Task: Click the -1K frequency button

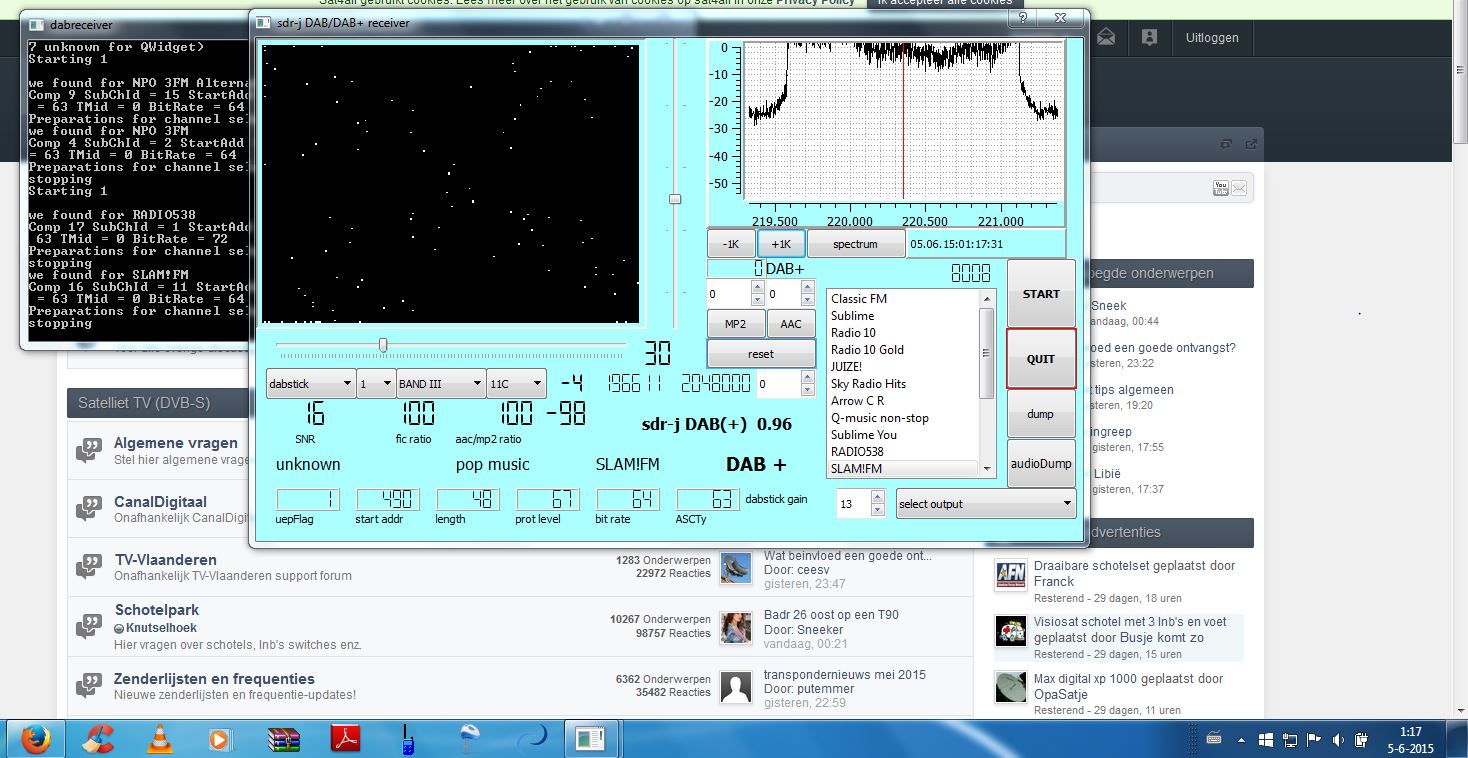Action: click(x=731, y=244)
